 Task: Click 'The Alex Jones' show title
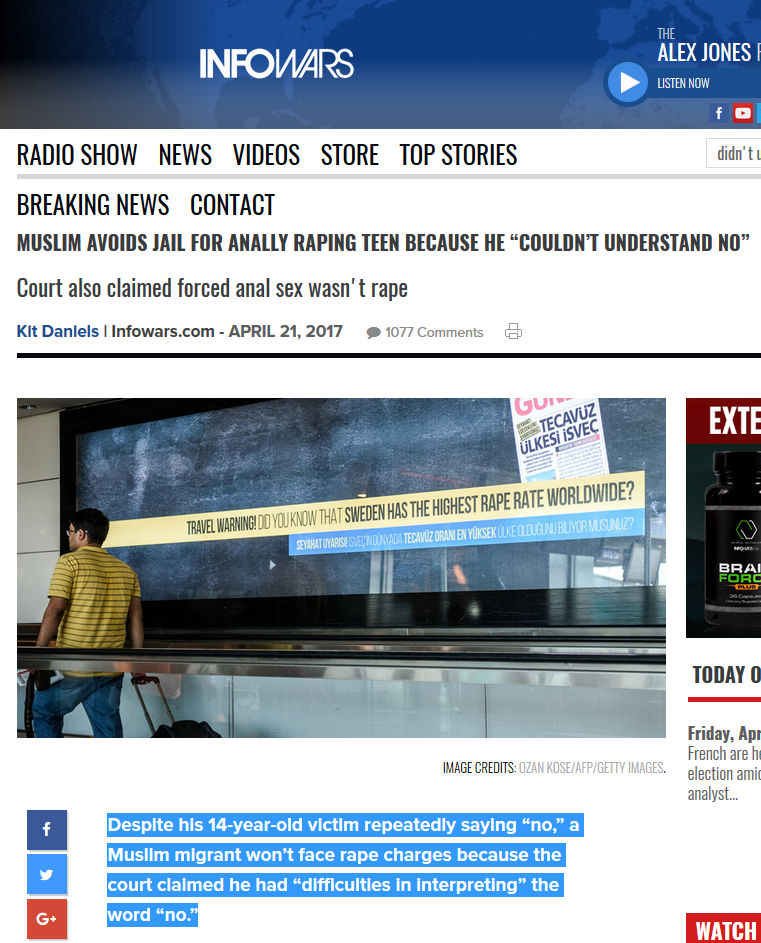tap(709, 46)
